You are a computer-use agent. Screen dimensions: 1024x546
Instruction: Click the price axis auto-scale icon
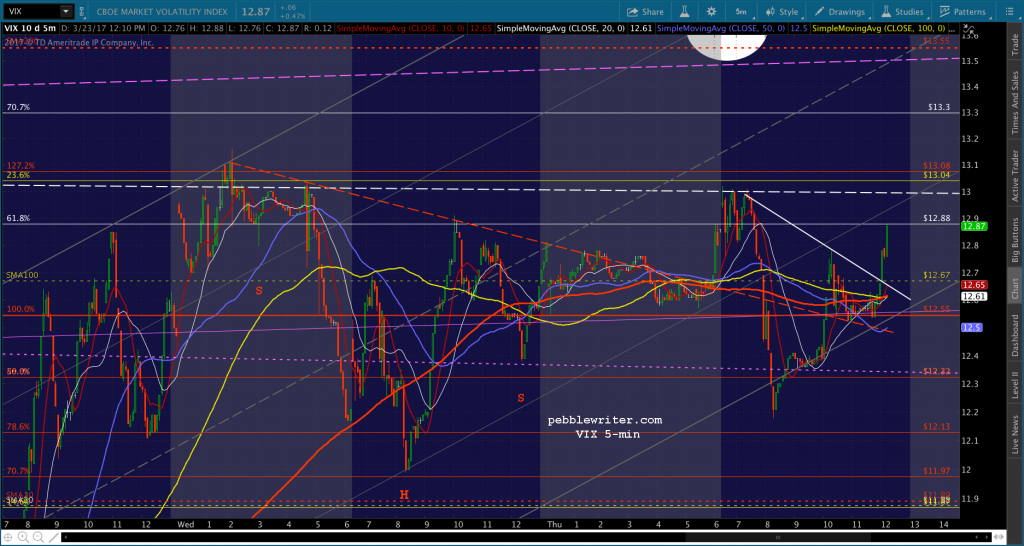[969, 29]
